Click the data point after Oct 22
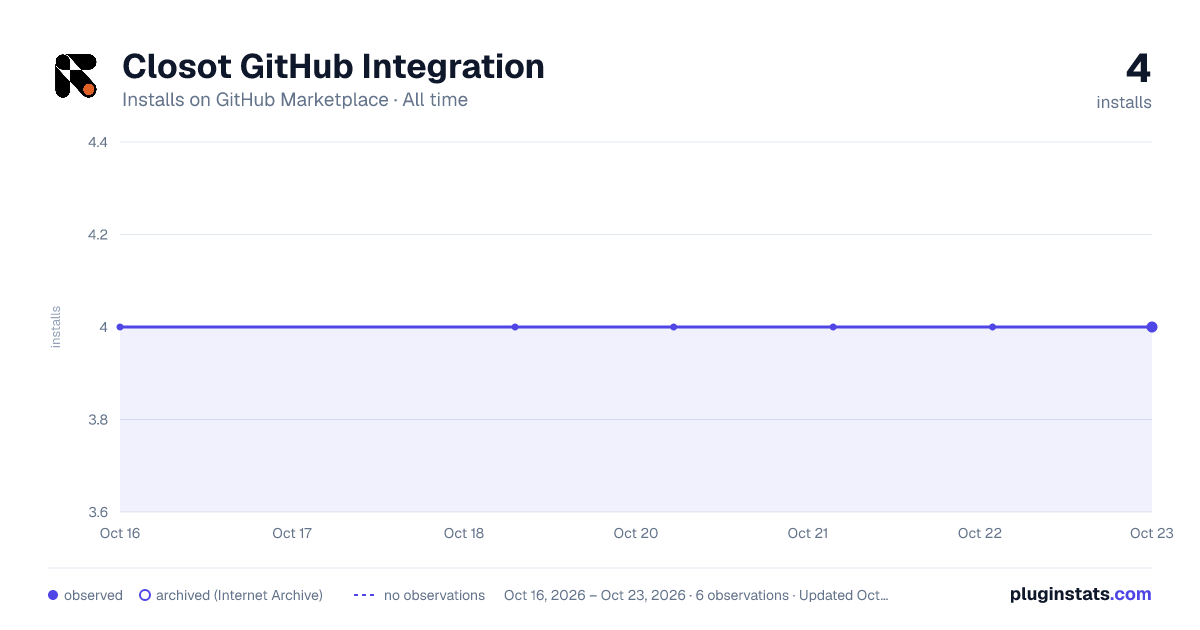Screen dimensions: 1200x630 [992, 327]
